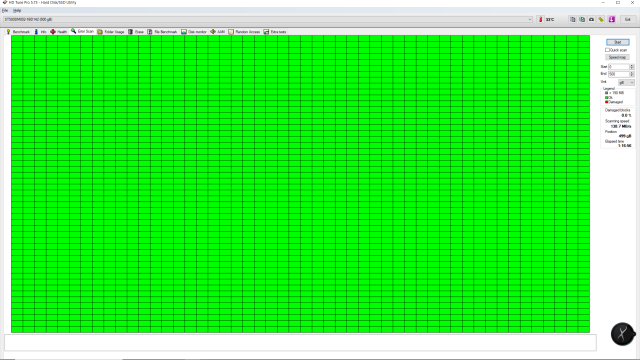Screen dimensions: 640x360
Task: Start the error scan
Action: 618,42
